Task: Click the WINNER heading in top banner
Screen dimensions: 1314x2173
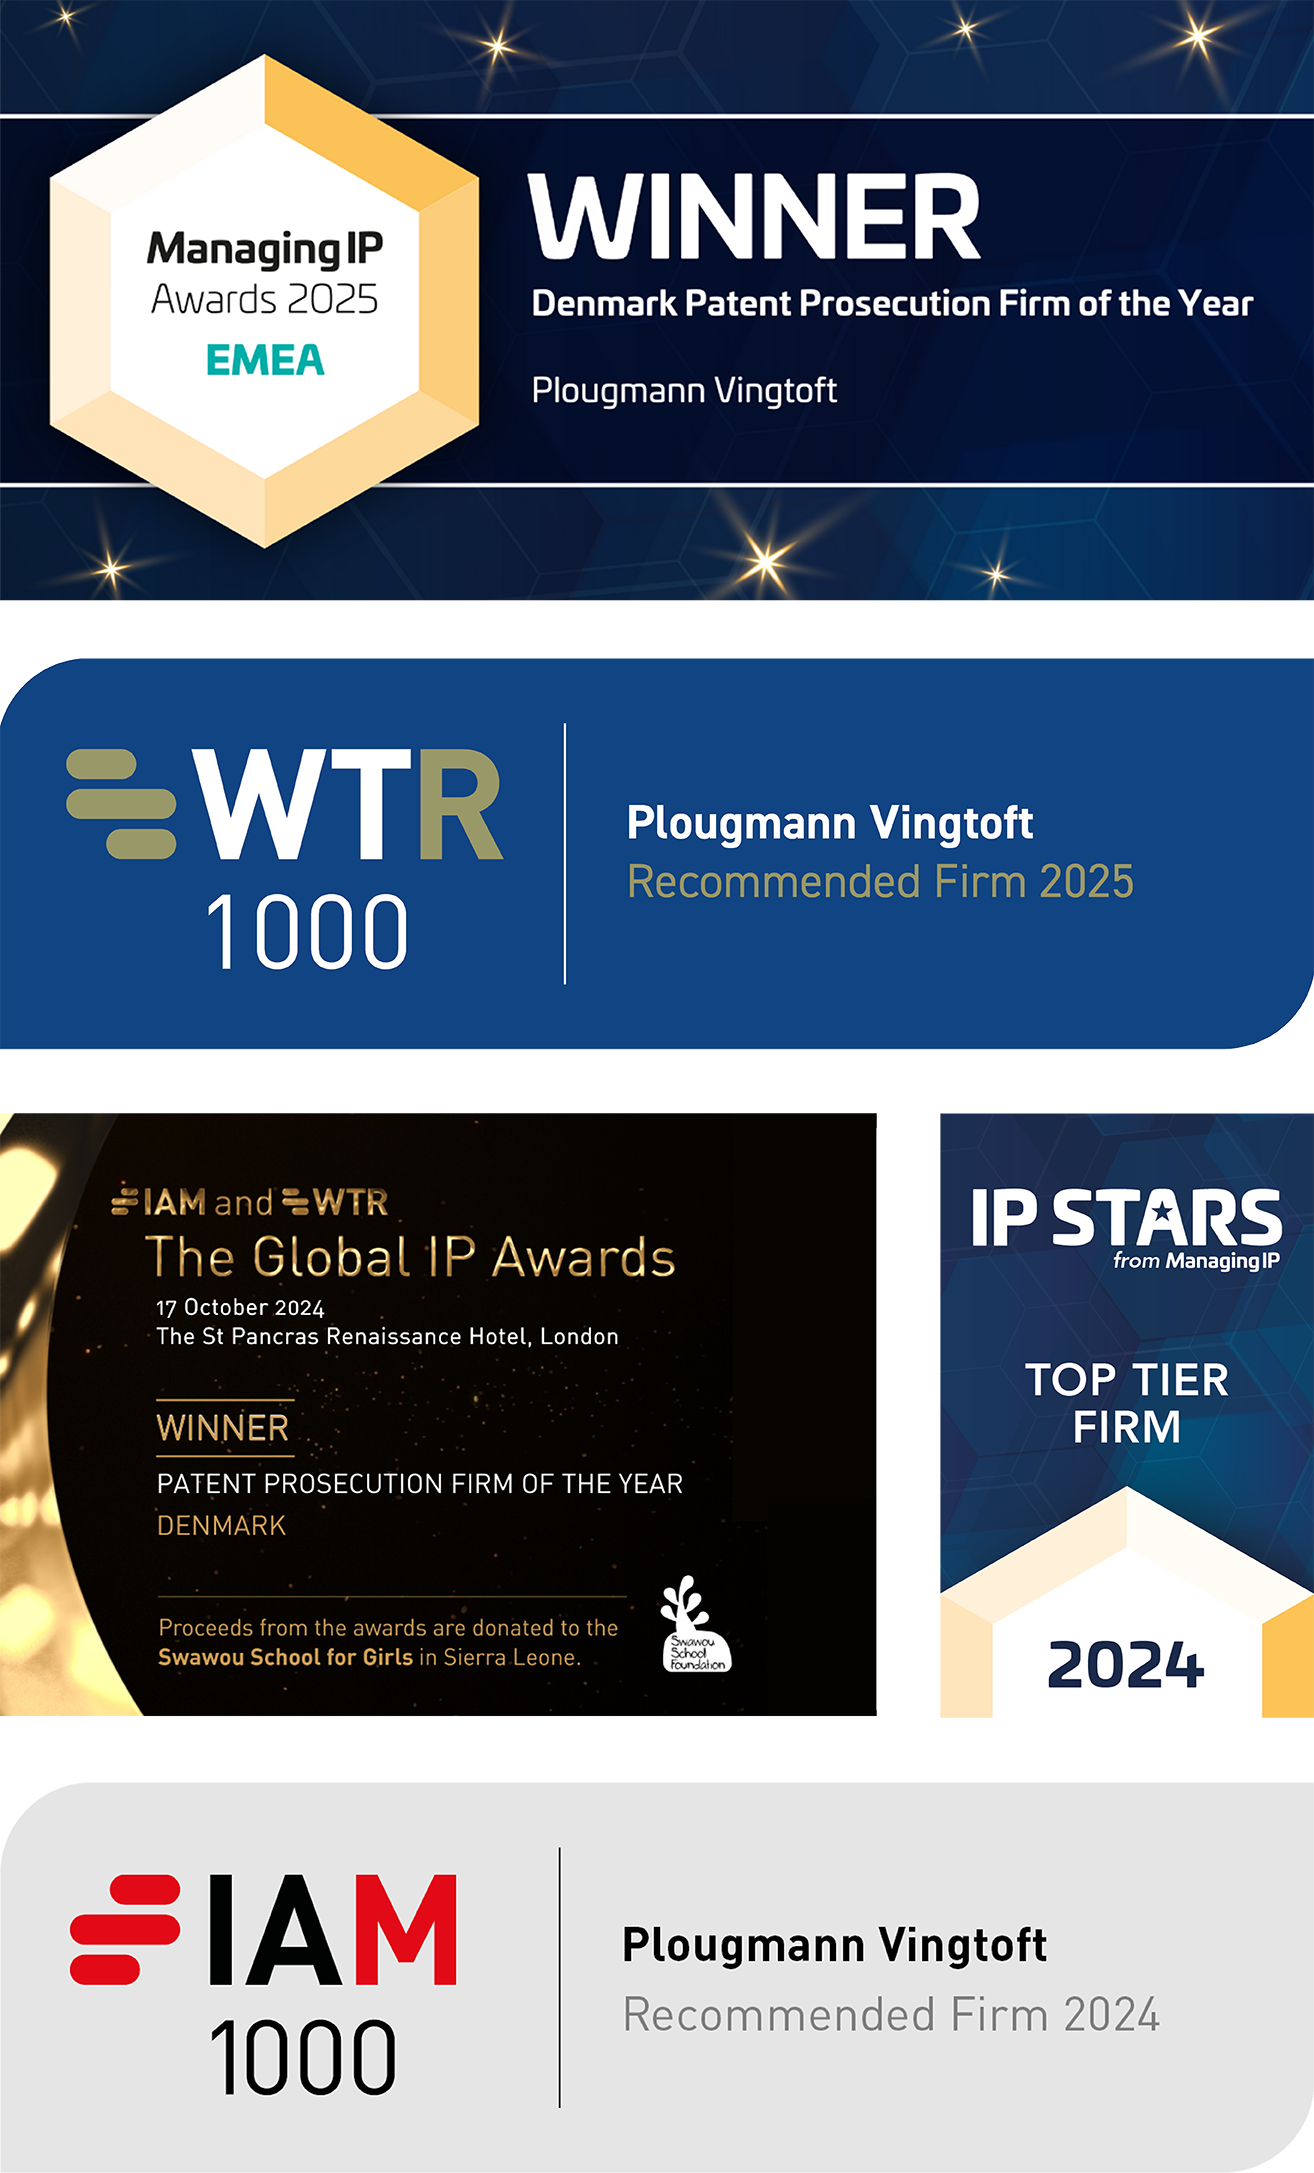Action: pos(755,216)
